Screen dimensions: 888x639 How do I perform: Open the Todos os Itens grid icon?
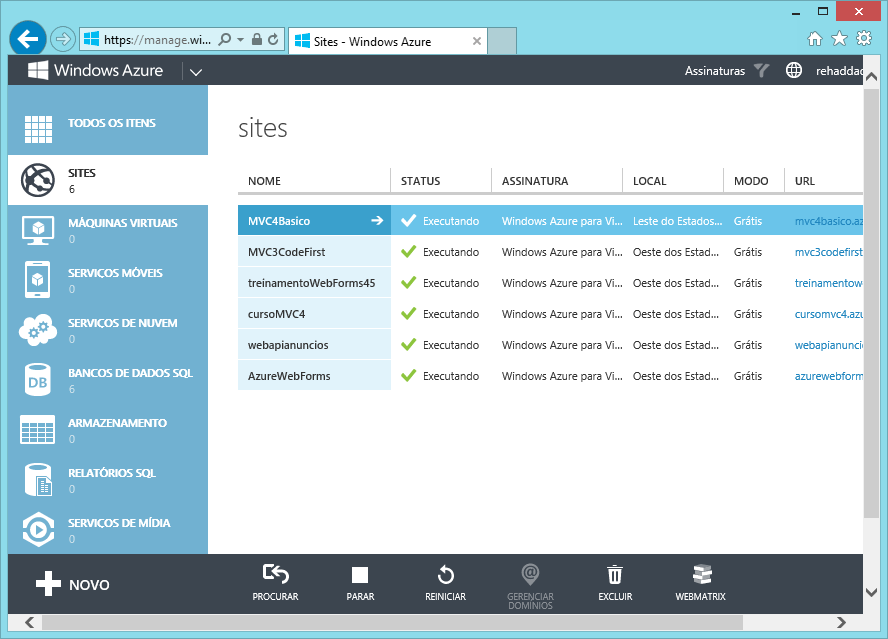(x=38, y=129)
